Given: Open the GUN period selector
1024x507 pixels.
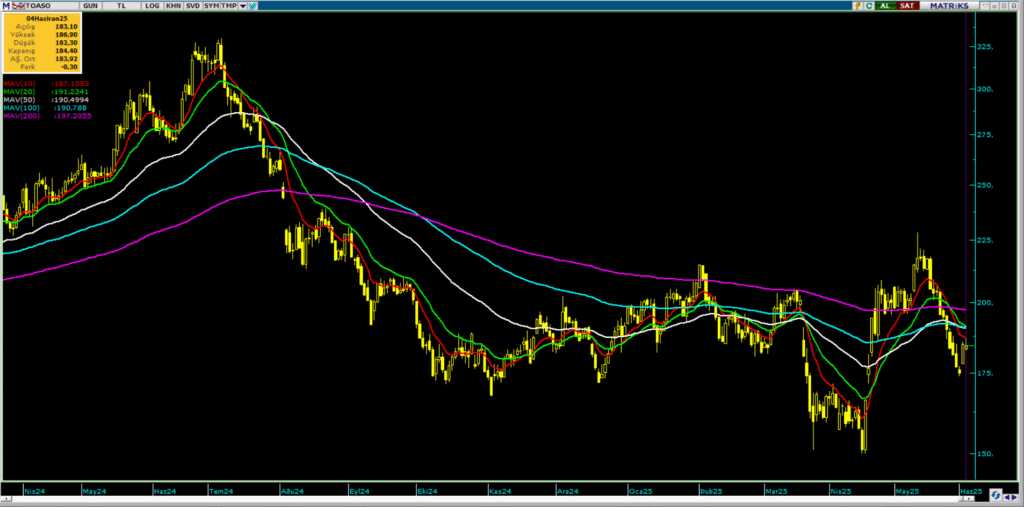Looking at the screenshot, I should (x=90, y=6).
